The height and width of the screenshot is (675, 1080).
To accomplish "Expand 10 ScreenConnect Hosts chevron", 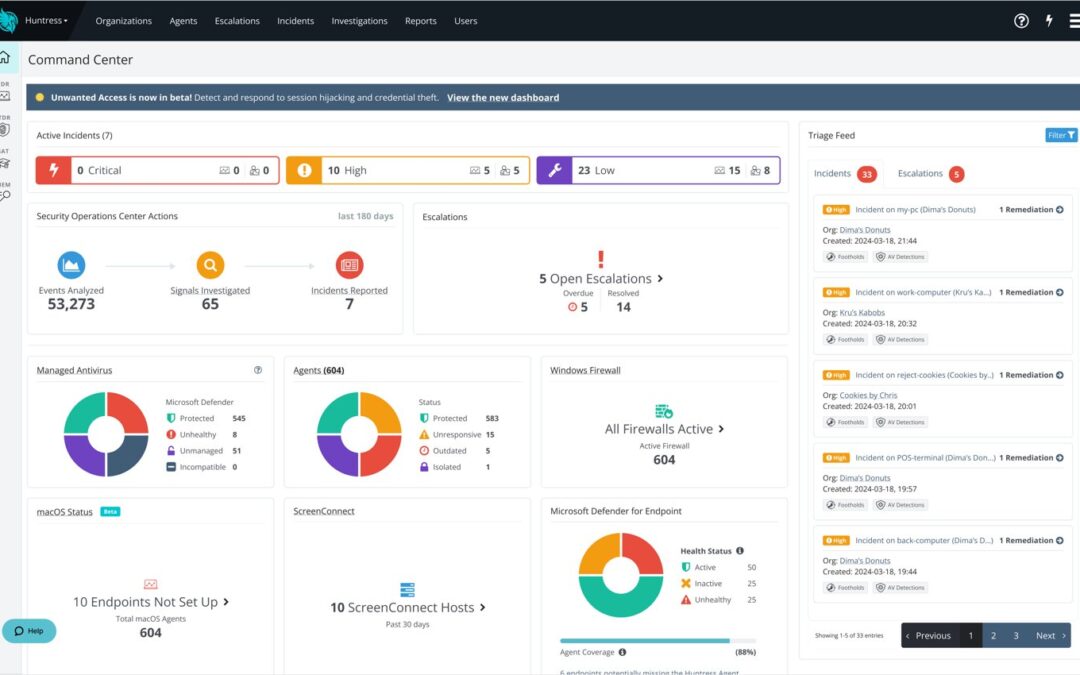I will pos(482,608).
